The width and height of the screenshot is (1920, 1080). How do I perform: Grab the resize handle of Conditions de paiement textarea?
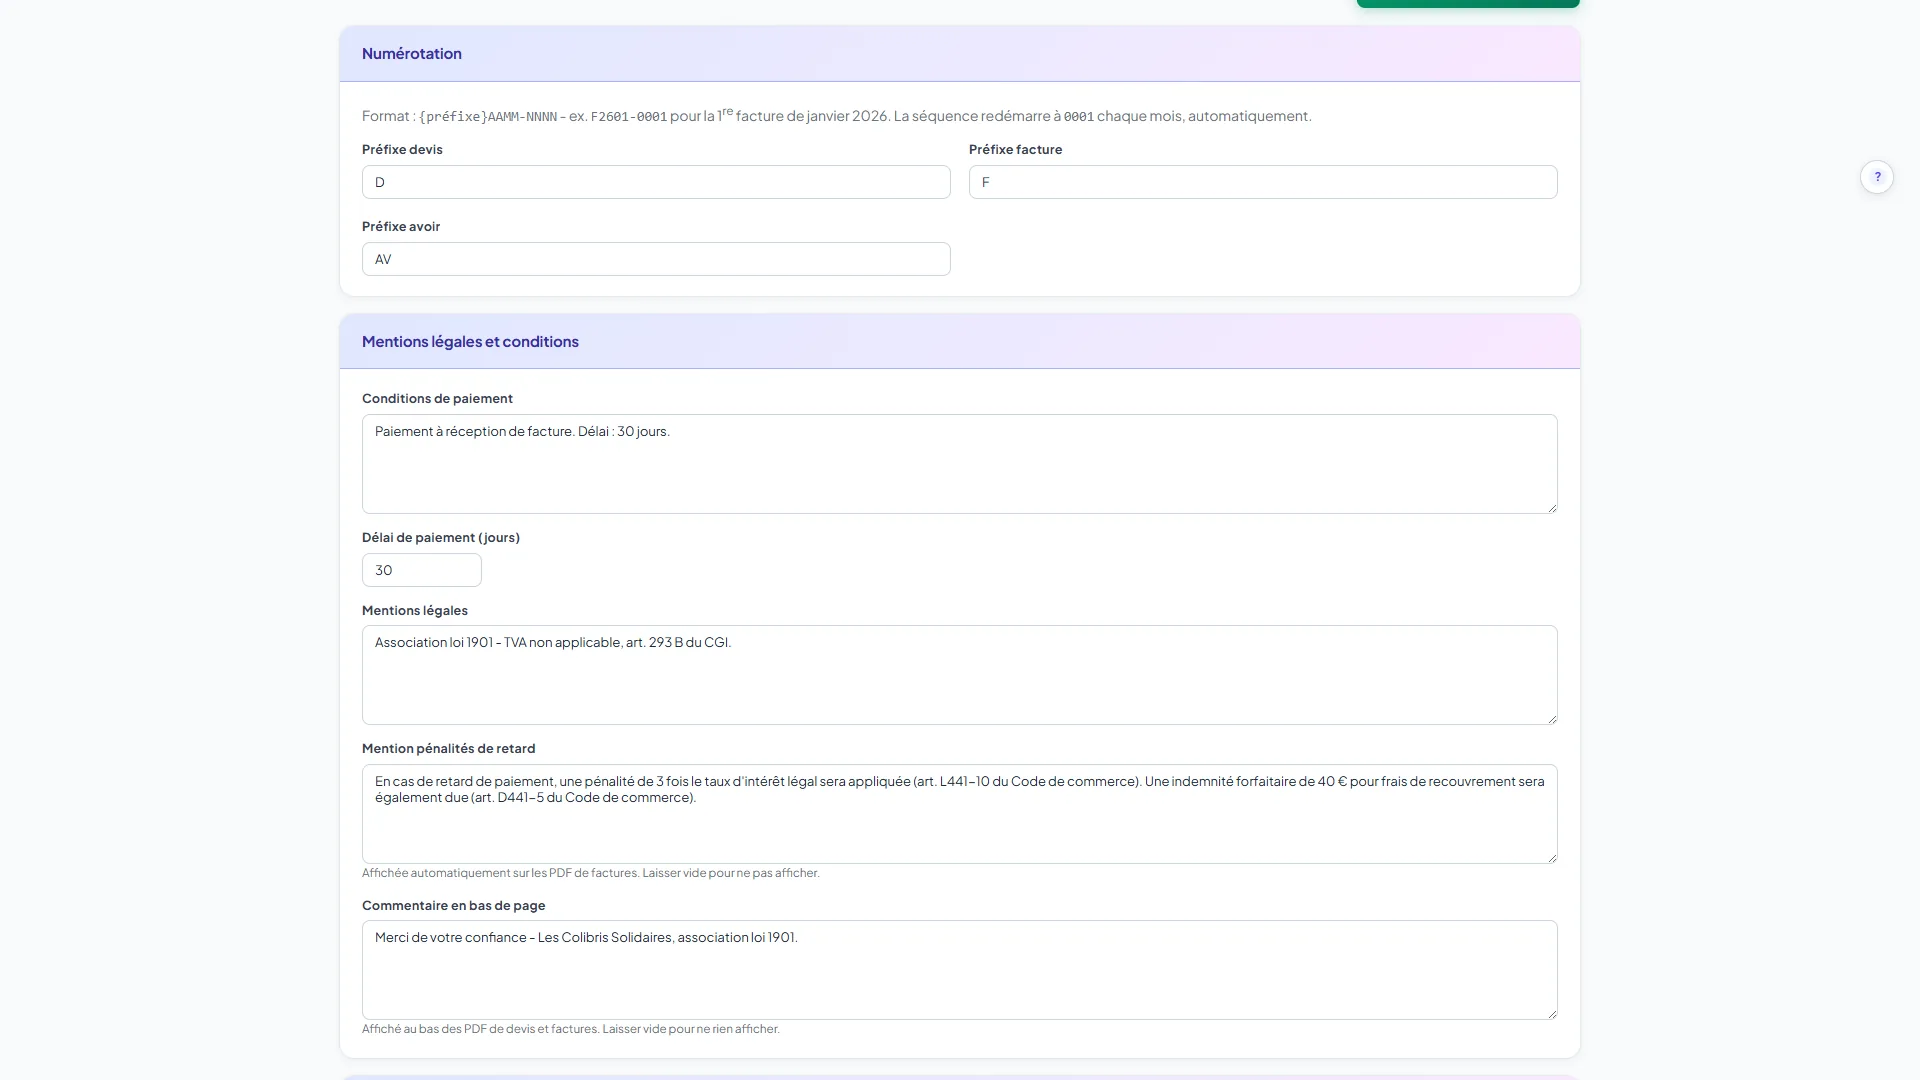[x=1552, y=508]
